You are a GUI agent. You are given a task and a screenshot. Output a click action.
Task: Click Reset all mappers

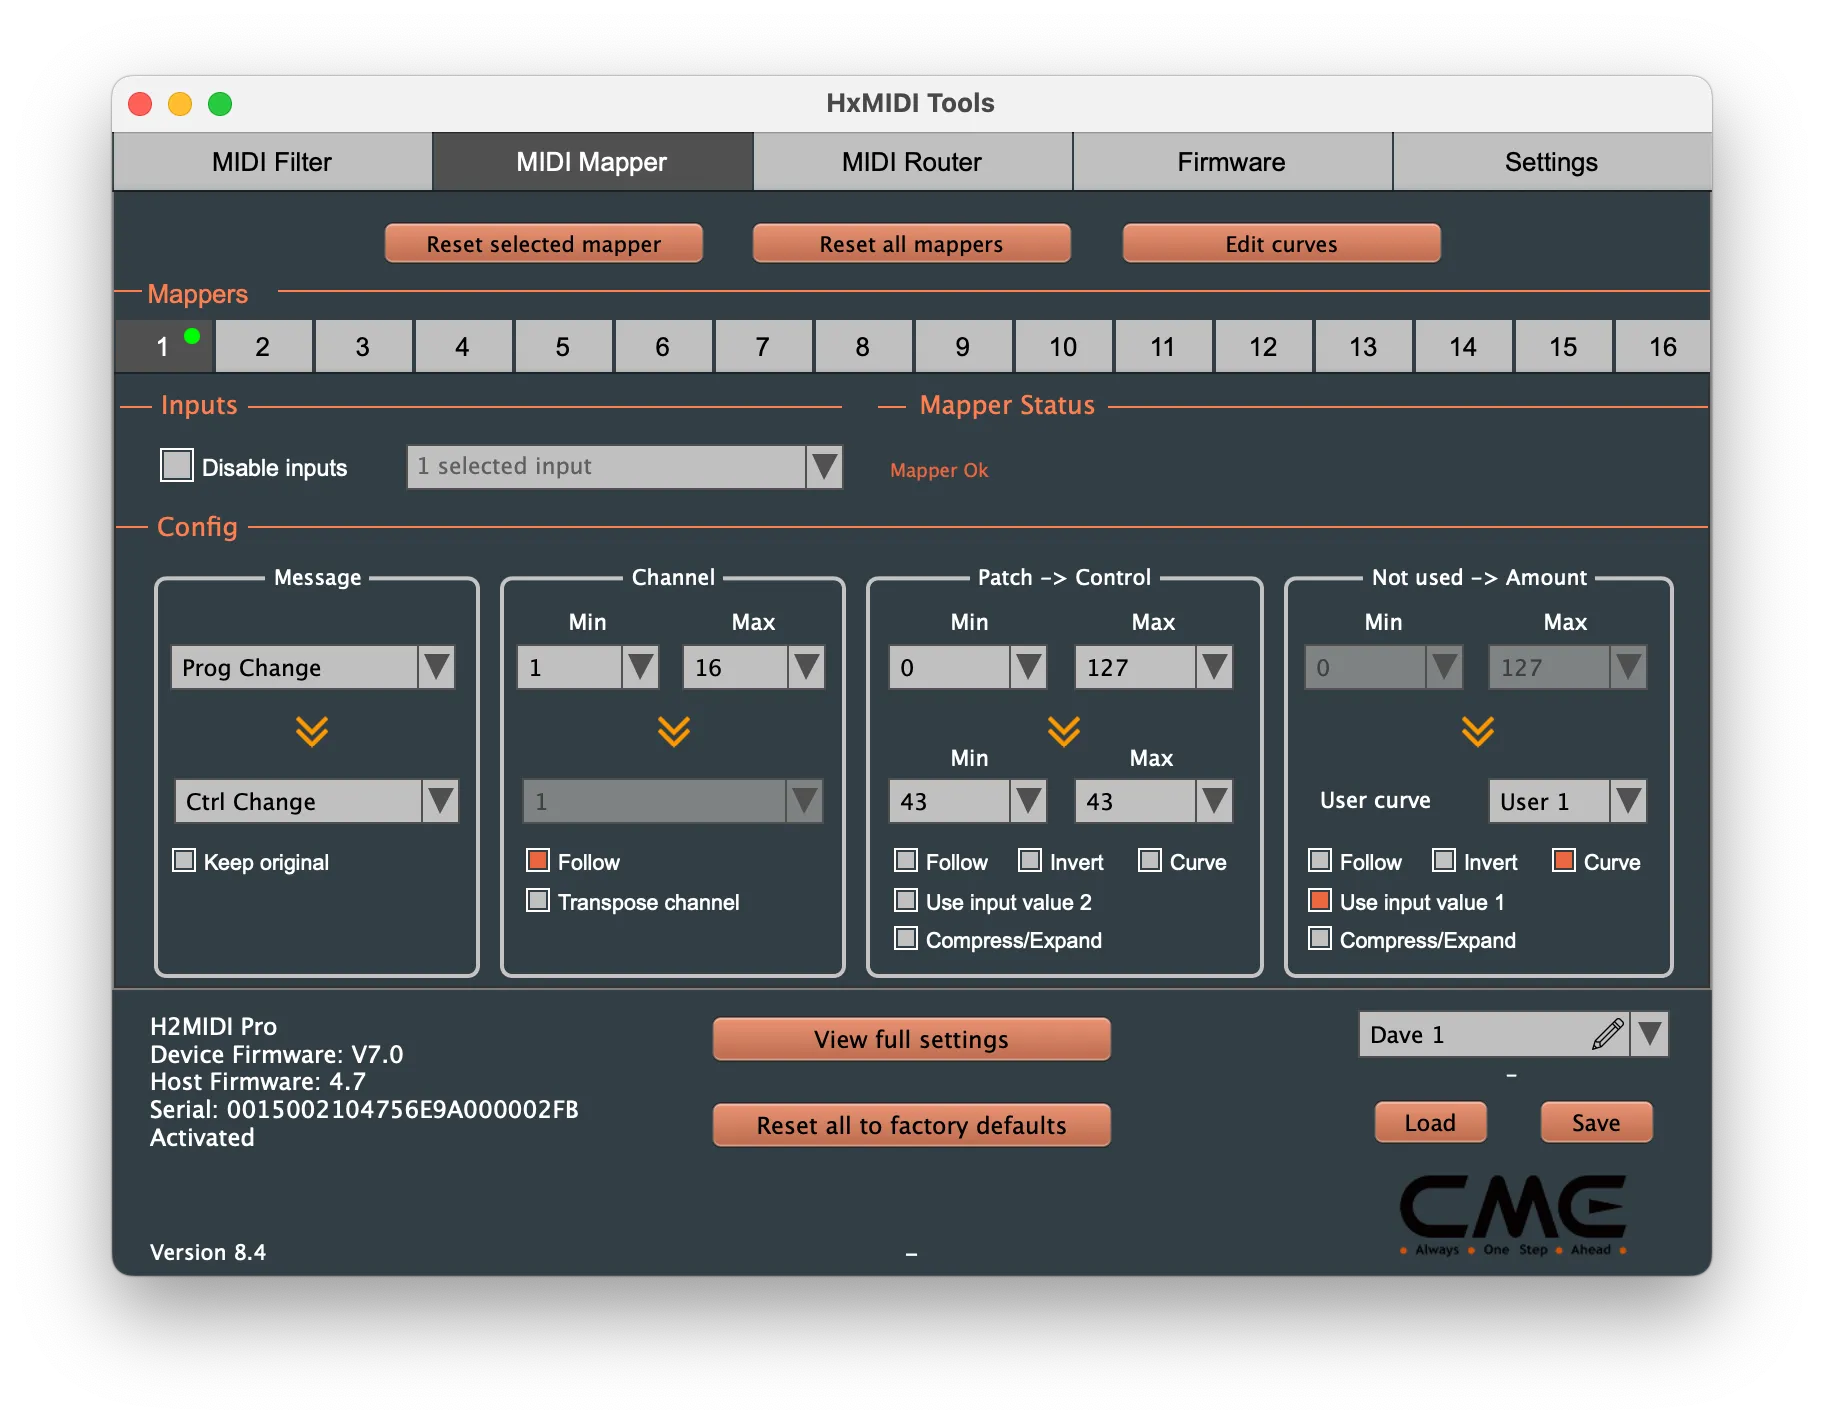pyautogui.click(x=911, y=243)
